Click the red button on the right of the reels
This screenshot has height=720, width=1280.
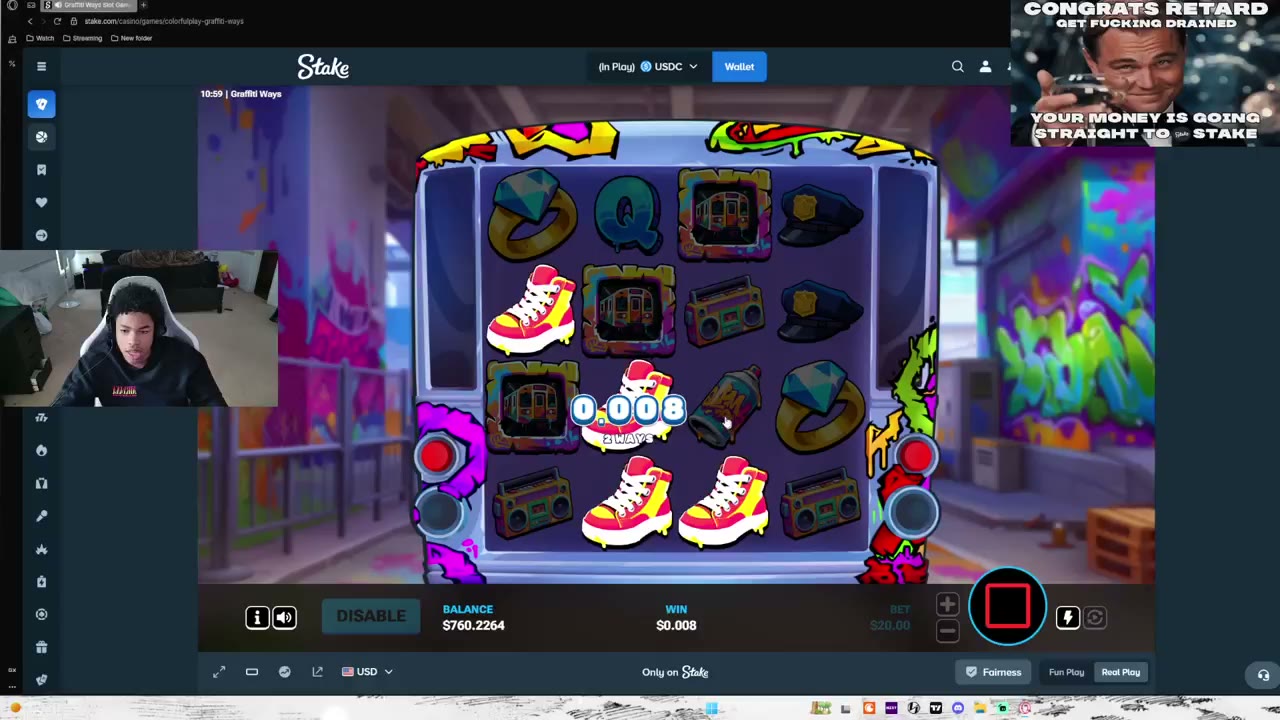(x=915, y=456)
